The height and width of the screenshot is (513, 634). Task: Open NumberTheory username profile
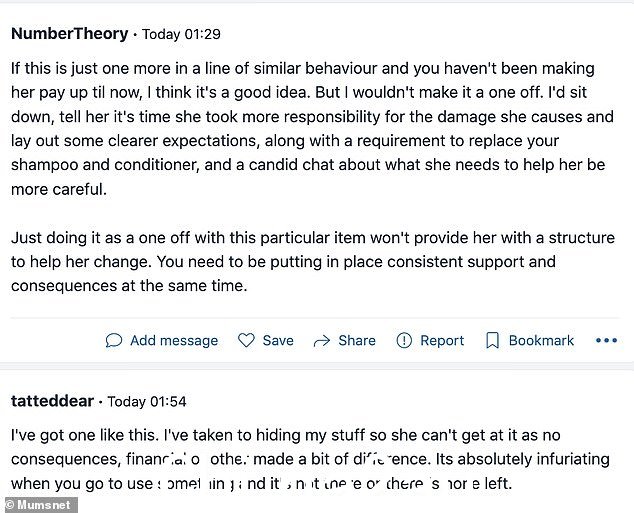70,34
